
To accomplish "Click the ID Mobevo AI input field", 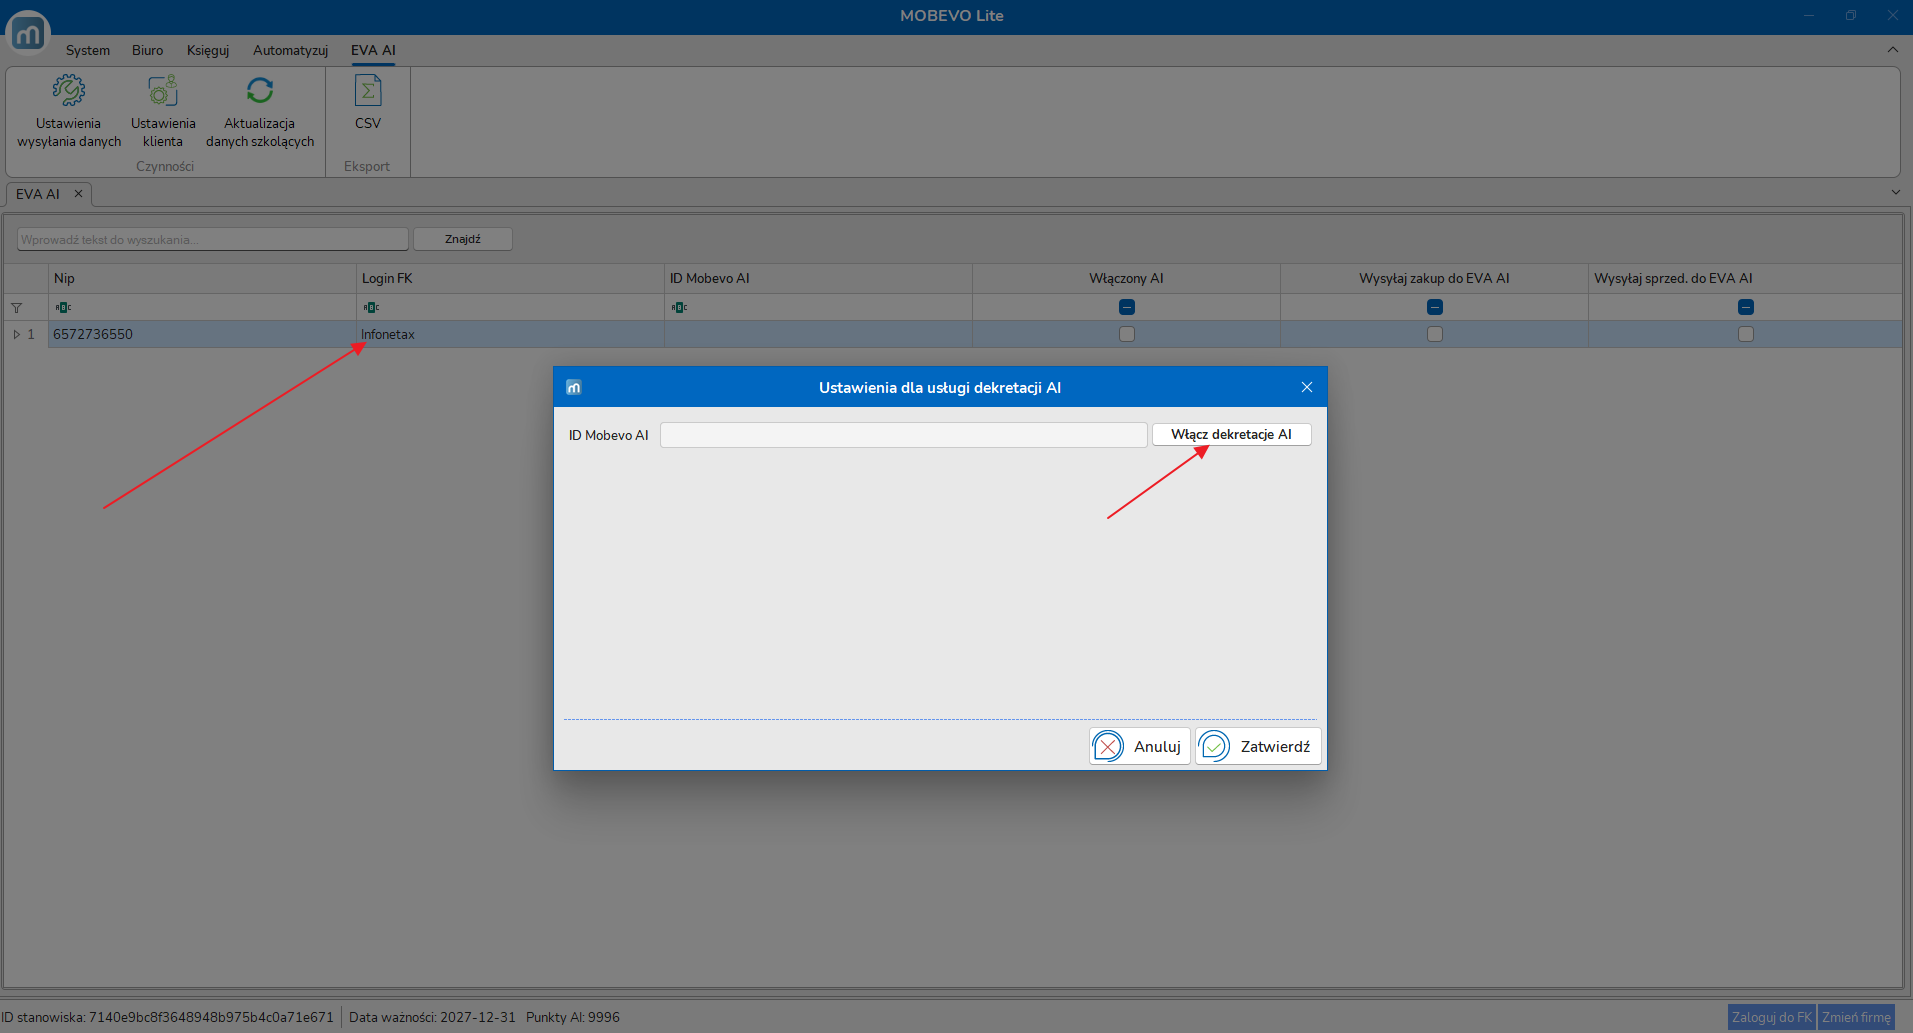I will tap(903, 435).
